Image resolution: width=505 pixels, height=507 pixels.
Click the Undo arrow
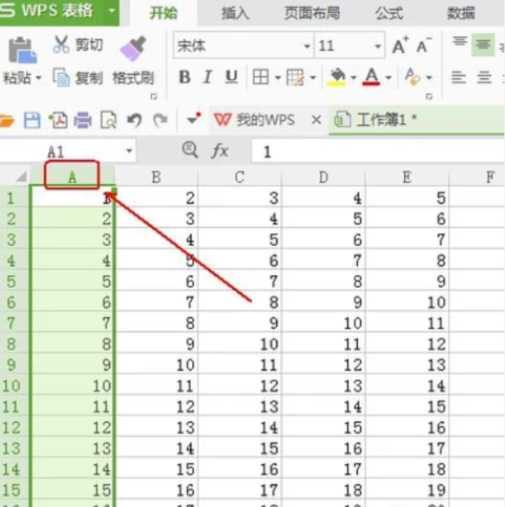pos(134,120)
